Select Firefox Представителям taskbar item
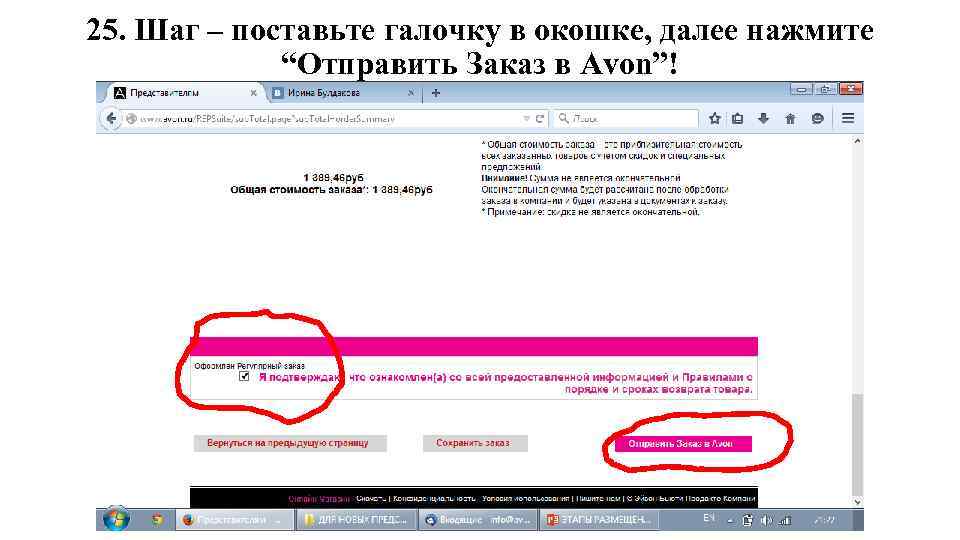Viewport: 960px width, 540px height. [x=234, y=520]
